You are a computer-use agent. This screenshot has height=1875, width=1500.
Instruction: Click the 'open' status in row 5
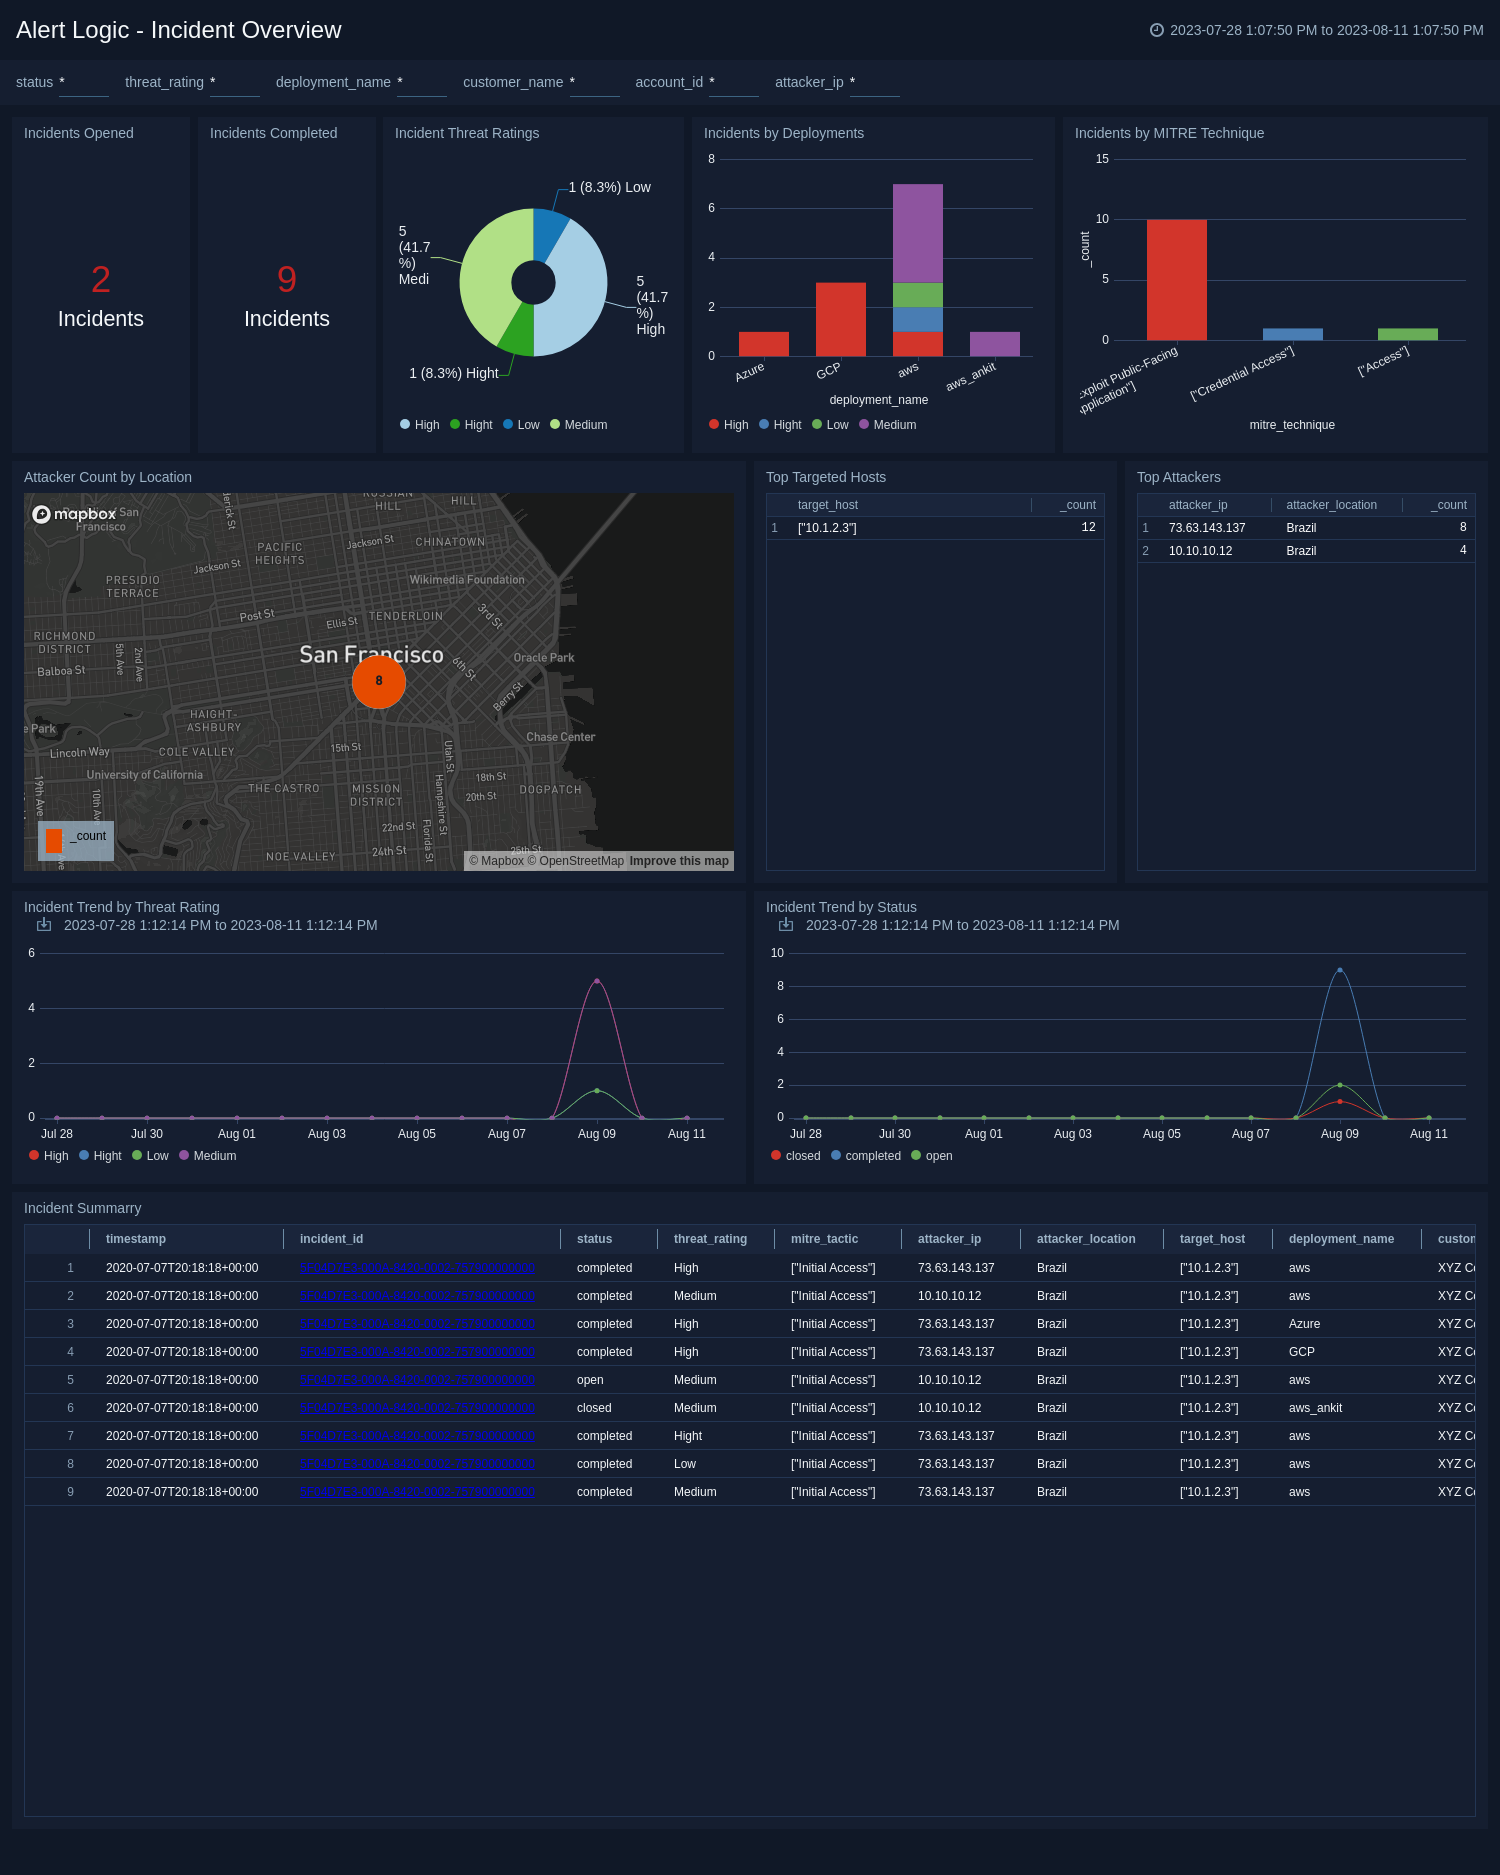(x=590, y=1380)
